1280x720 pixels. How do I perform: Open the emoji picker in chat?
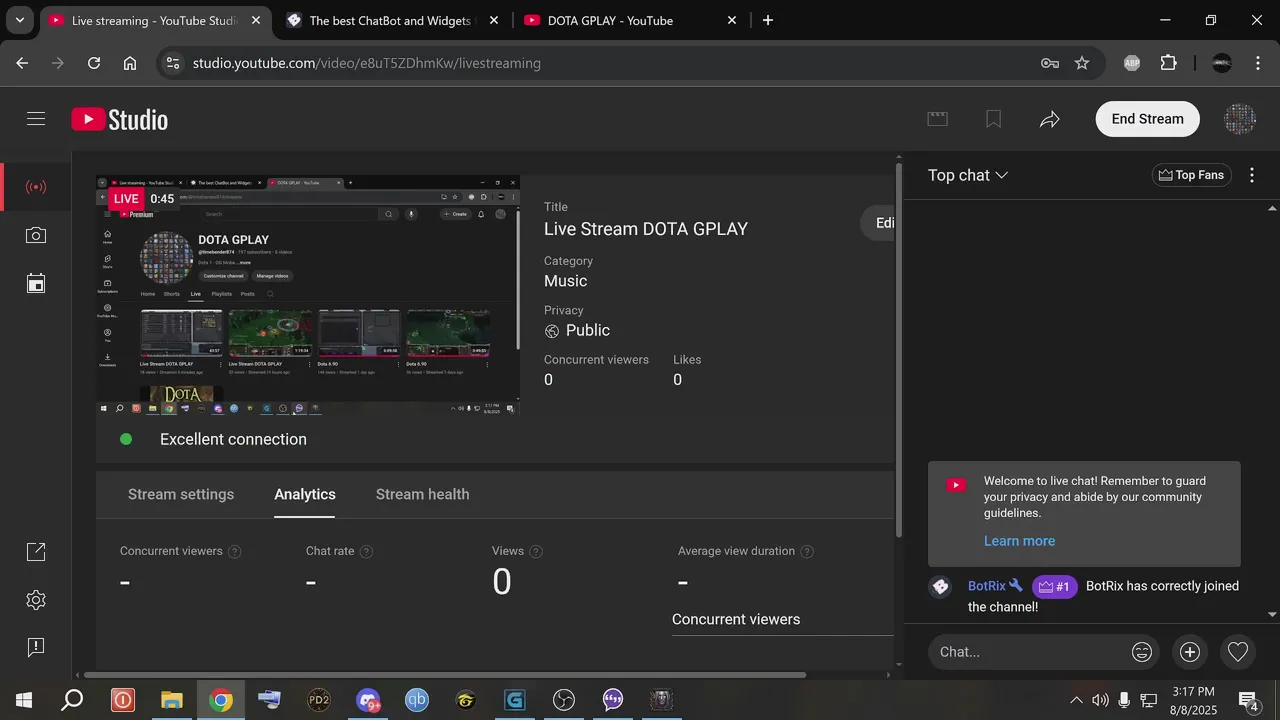pos(1142,652)
